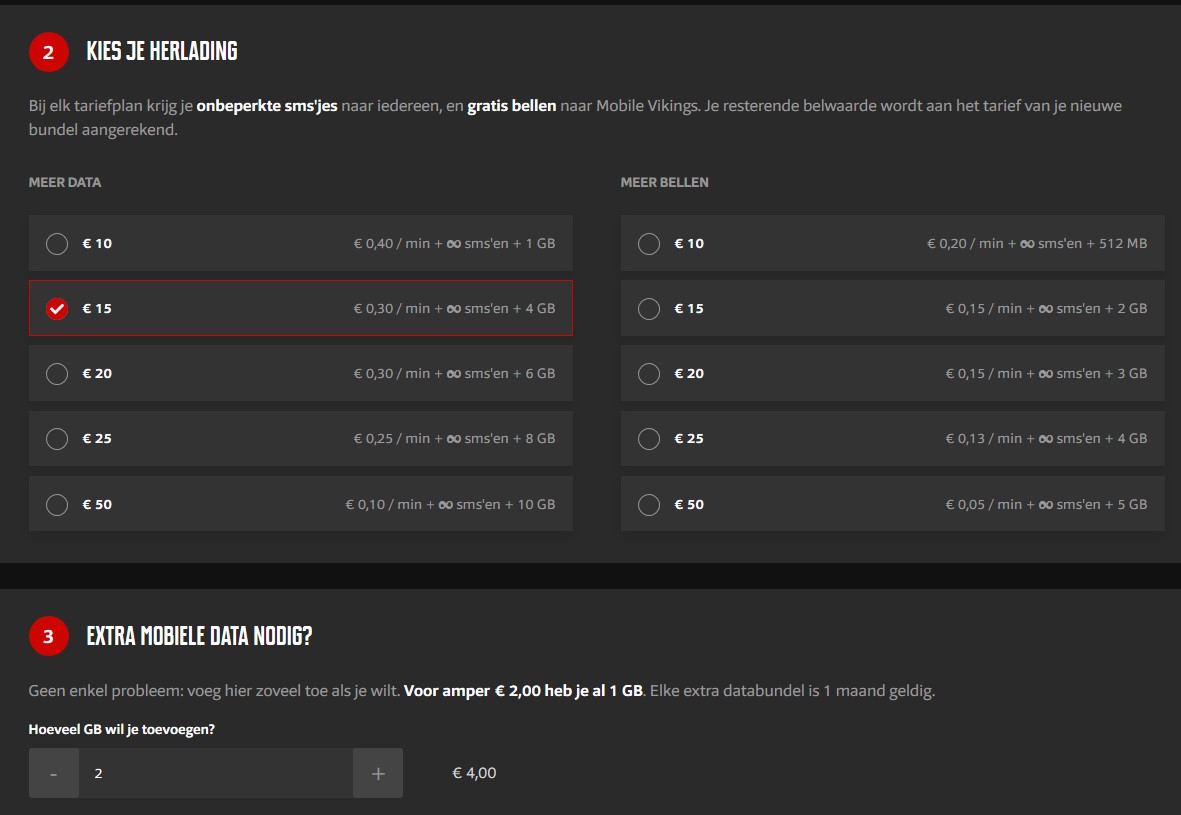Select the €50 Meer Bellen 5 GB plan
Image resolution: width=1181 pixels, height=815 pixels.
(649, 504)
